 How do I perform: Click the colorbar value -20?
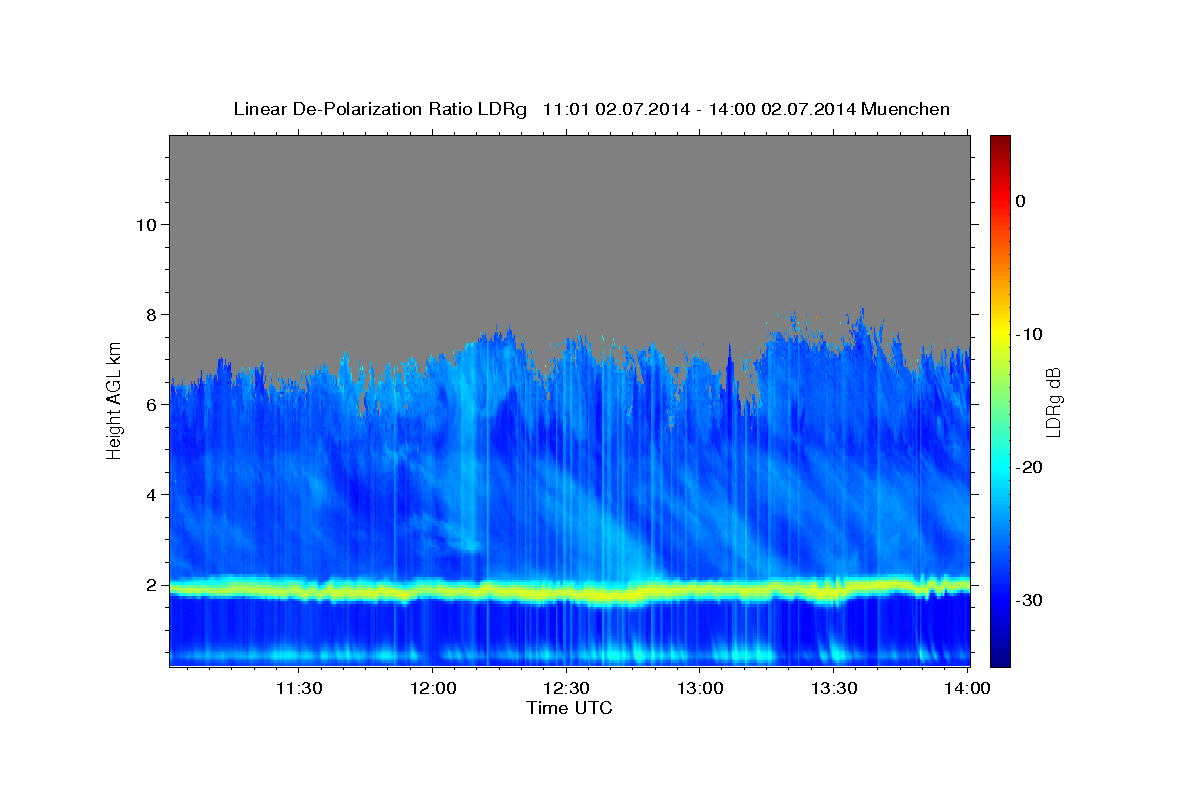(x=1030, y=467)
